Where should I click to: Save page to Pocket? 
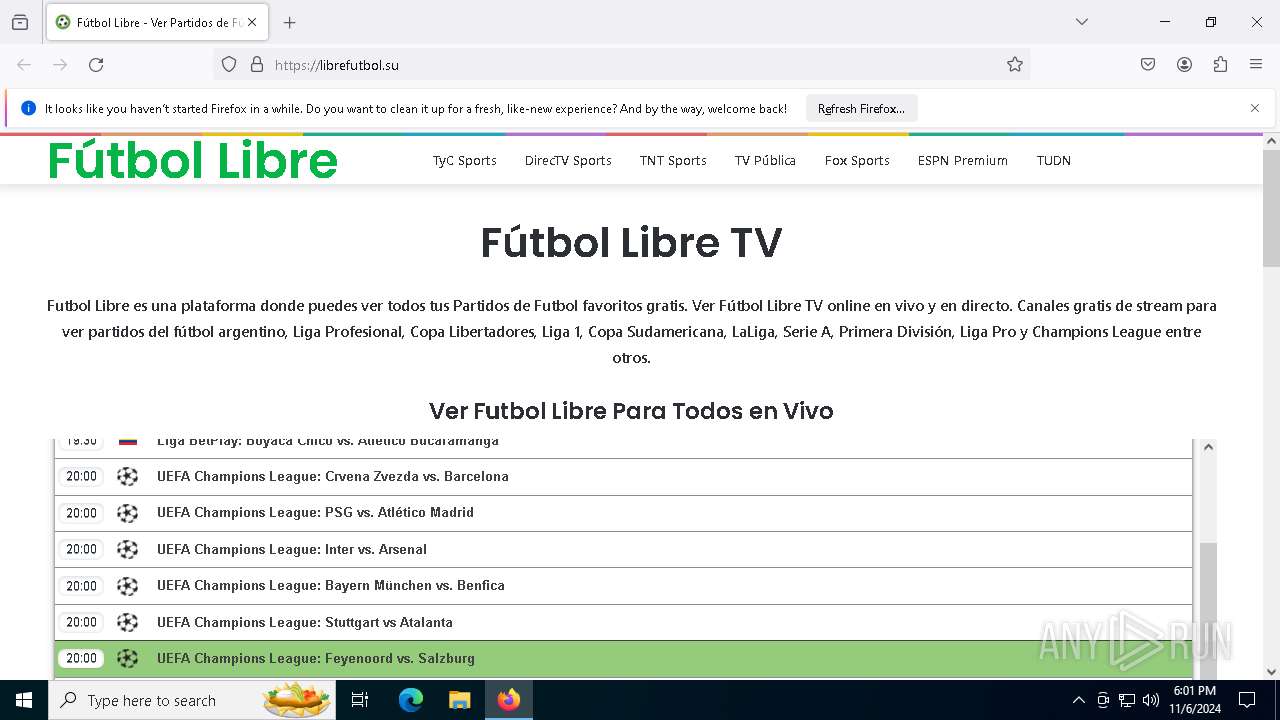[x=1148, y=64]
